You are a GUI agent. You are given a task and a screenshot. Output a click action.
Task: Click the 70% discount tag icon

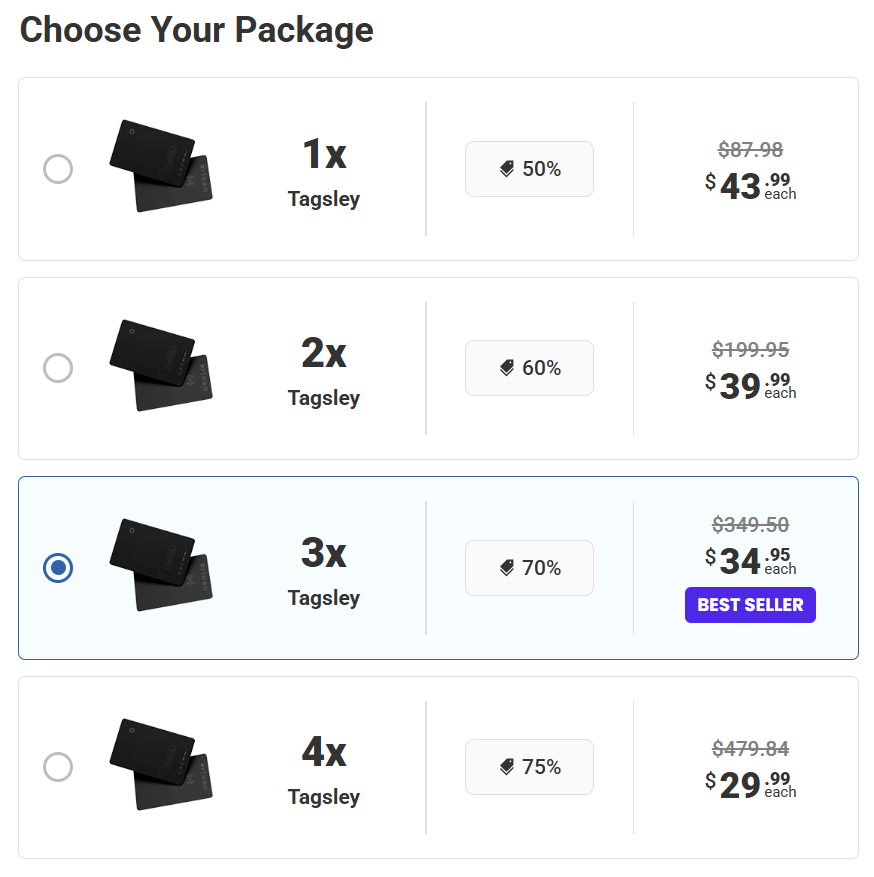point(507,569)
